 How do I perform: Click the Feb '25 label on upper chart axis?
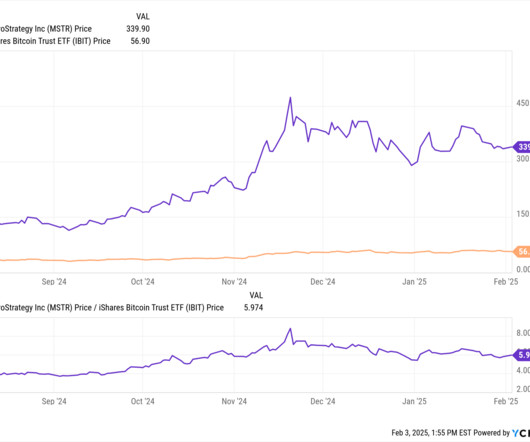(506, 281)
